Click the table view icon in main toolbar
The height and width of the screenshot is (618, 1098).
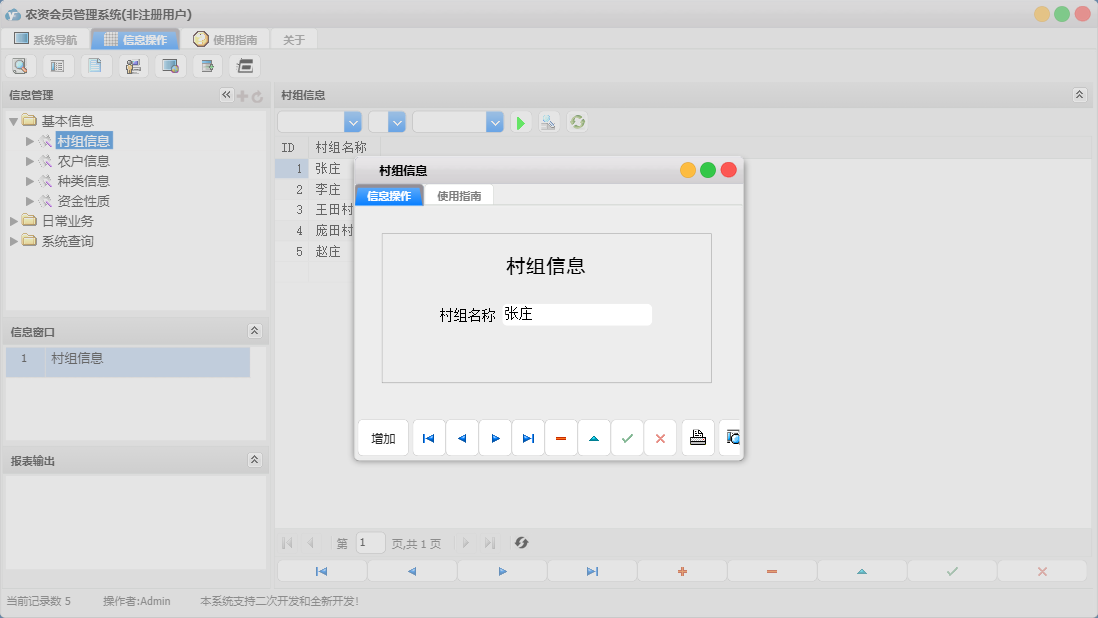click(57, 65)
